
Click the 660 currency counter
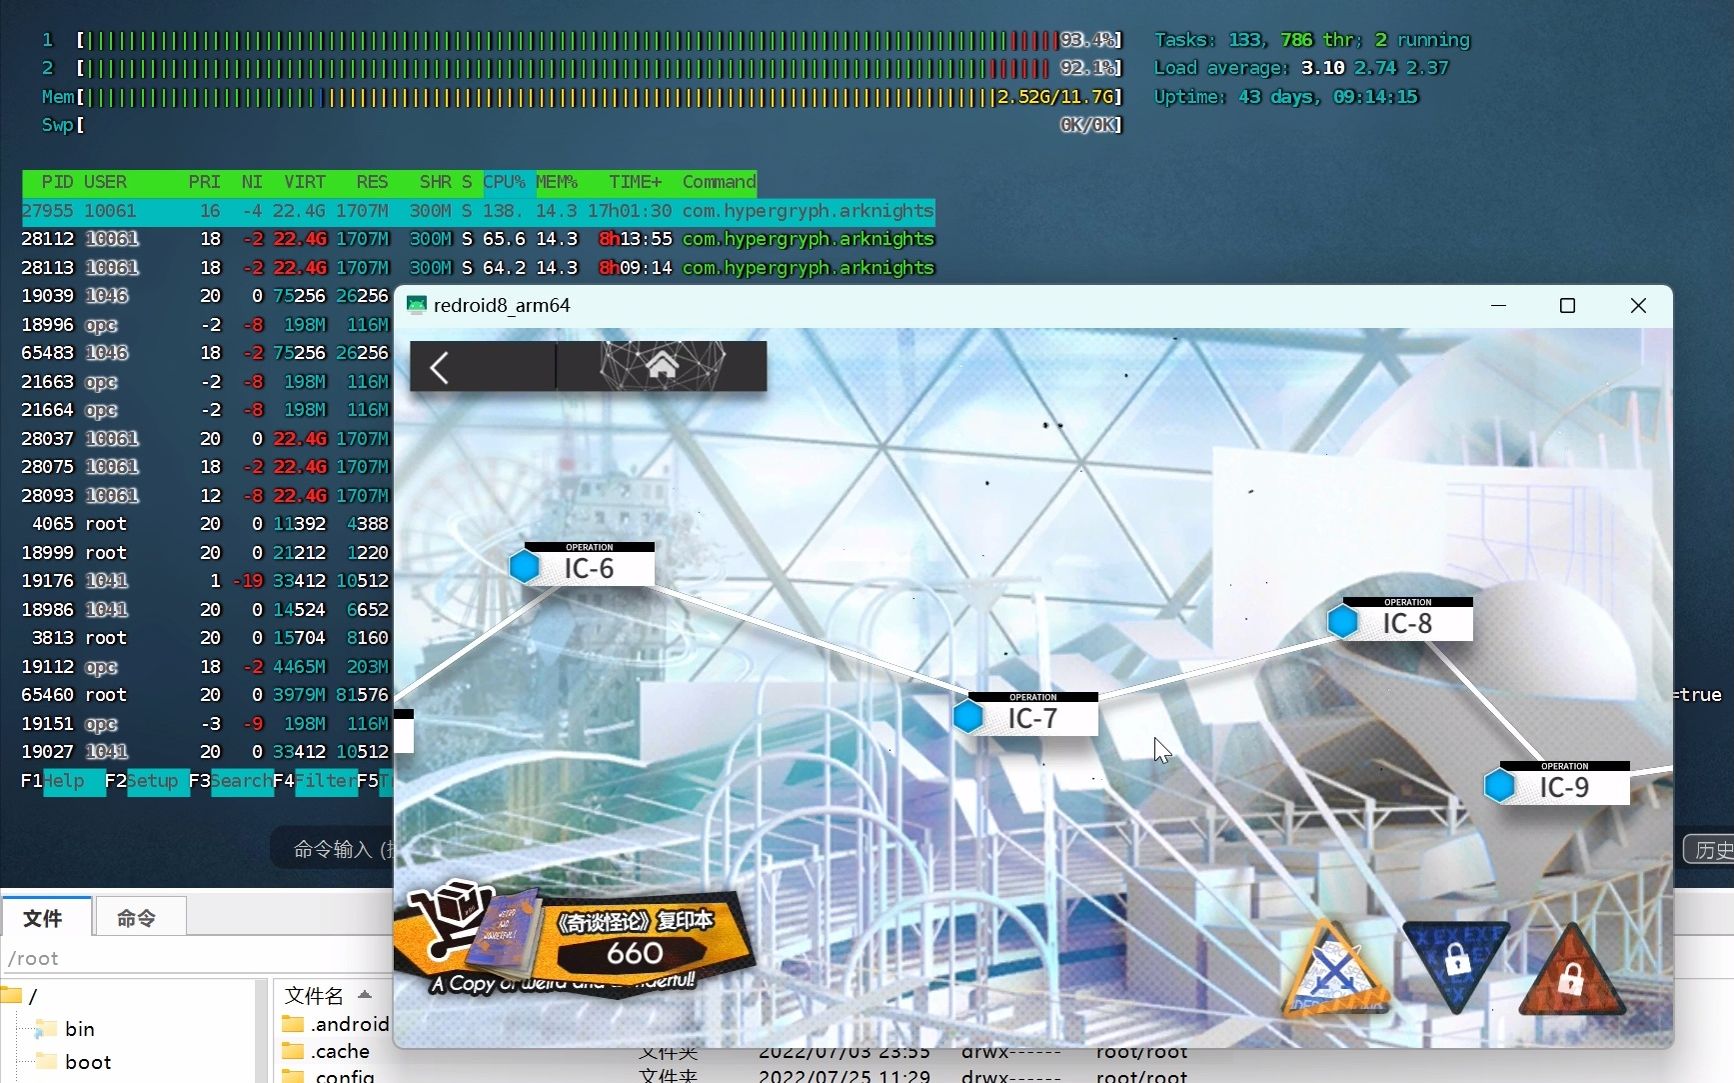635,954
